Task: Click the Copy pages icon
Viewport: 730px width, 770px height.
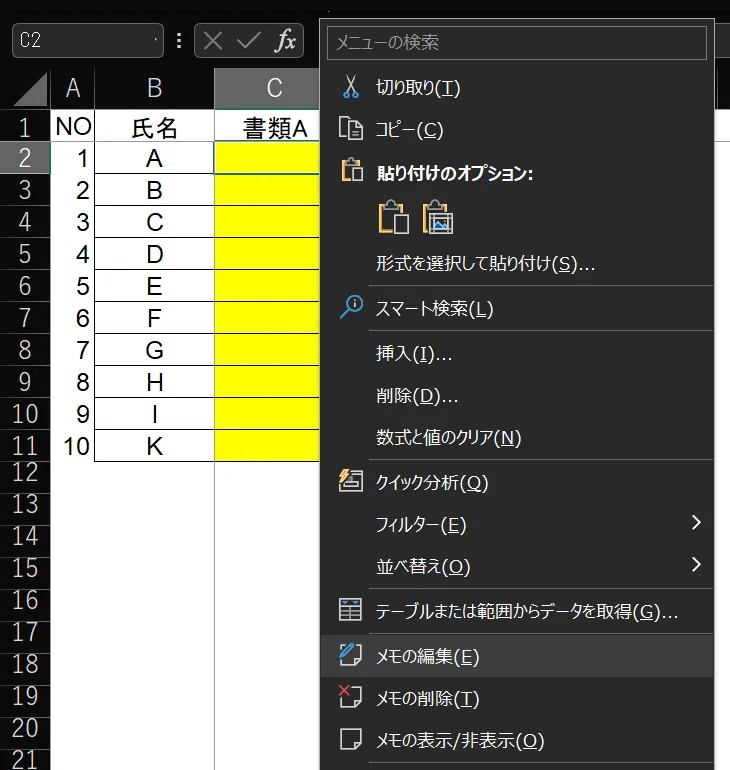Action: [x=351, y=129]
